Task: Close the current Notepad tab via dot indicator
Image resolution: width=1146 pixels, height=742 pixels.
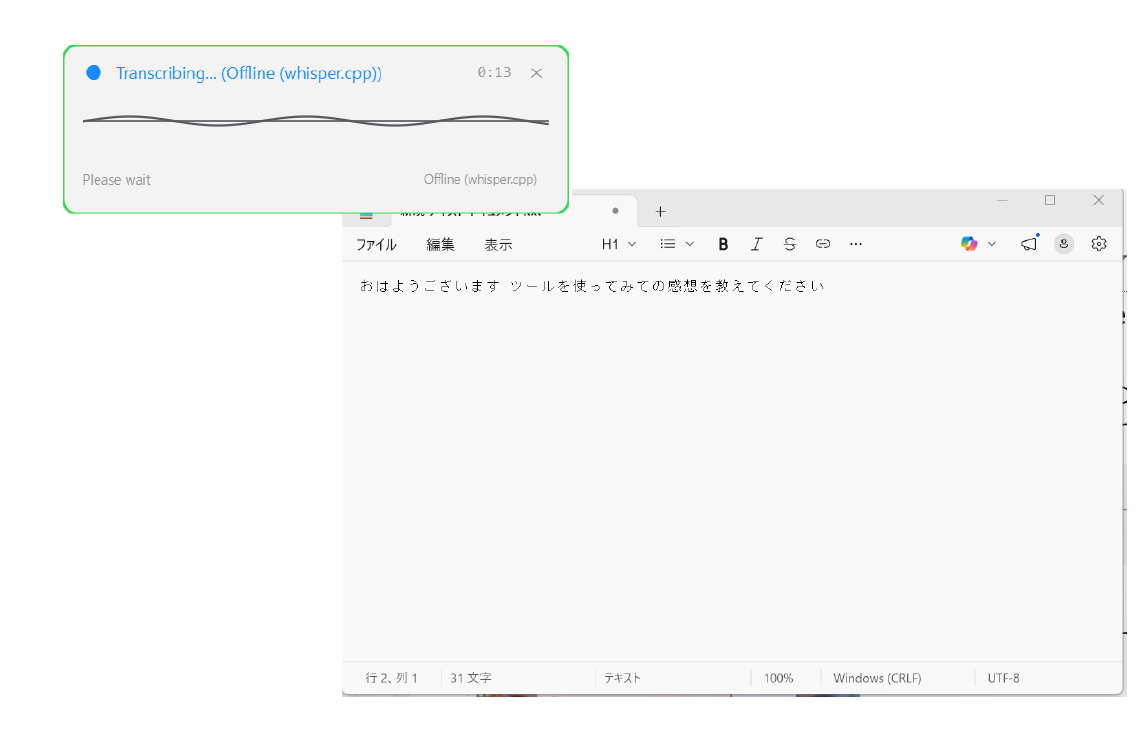Action: 615,211
